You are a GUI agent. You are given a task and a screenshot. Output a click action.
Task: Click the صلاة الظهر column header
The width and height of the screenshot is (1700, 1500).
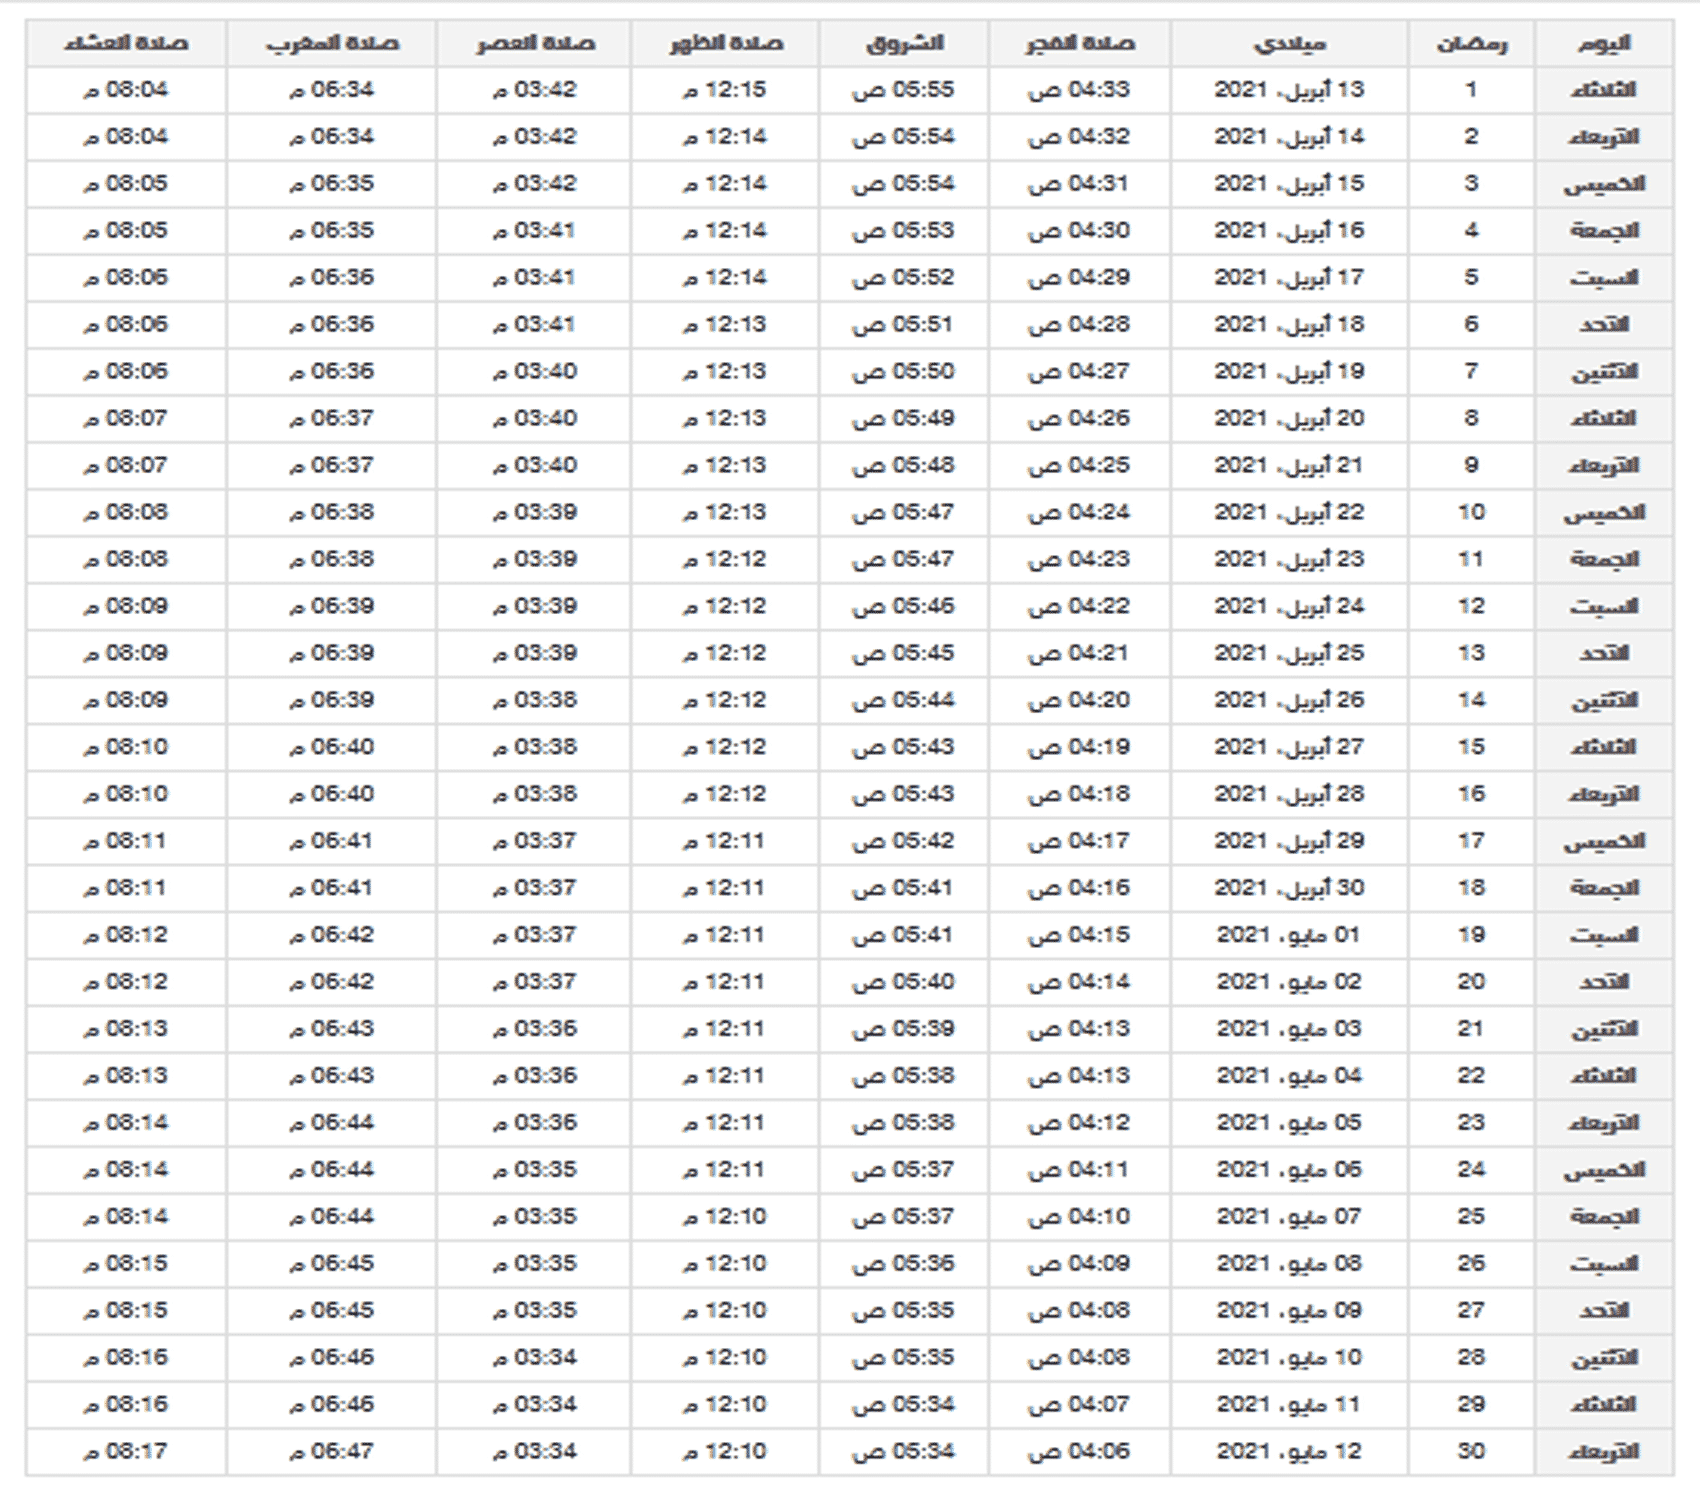pyautogui.click(x=725, y=43)
